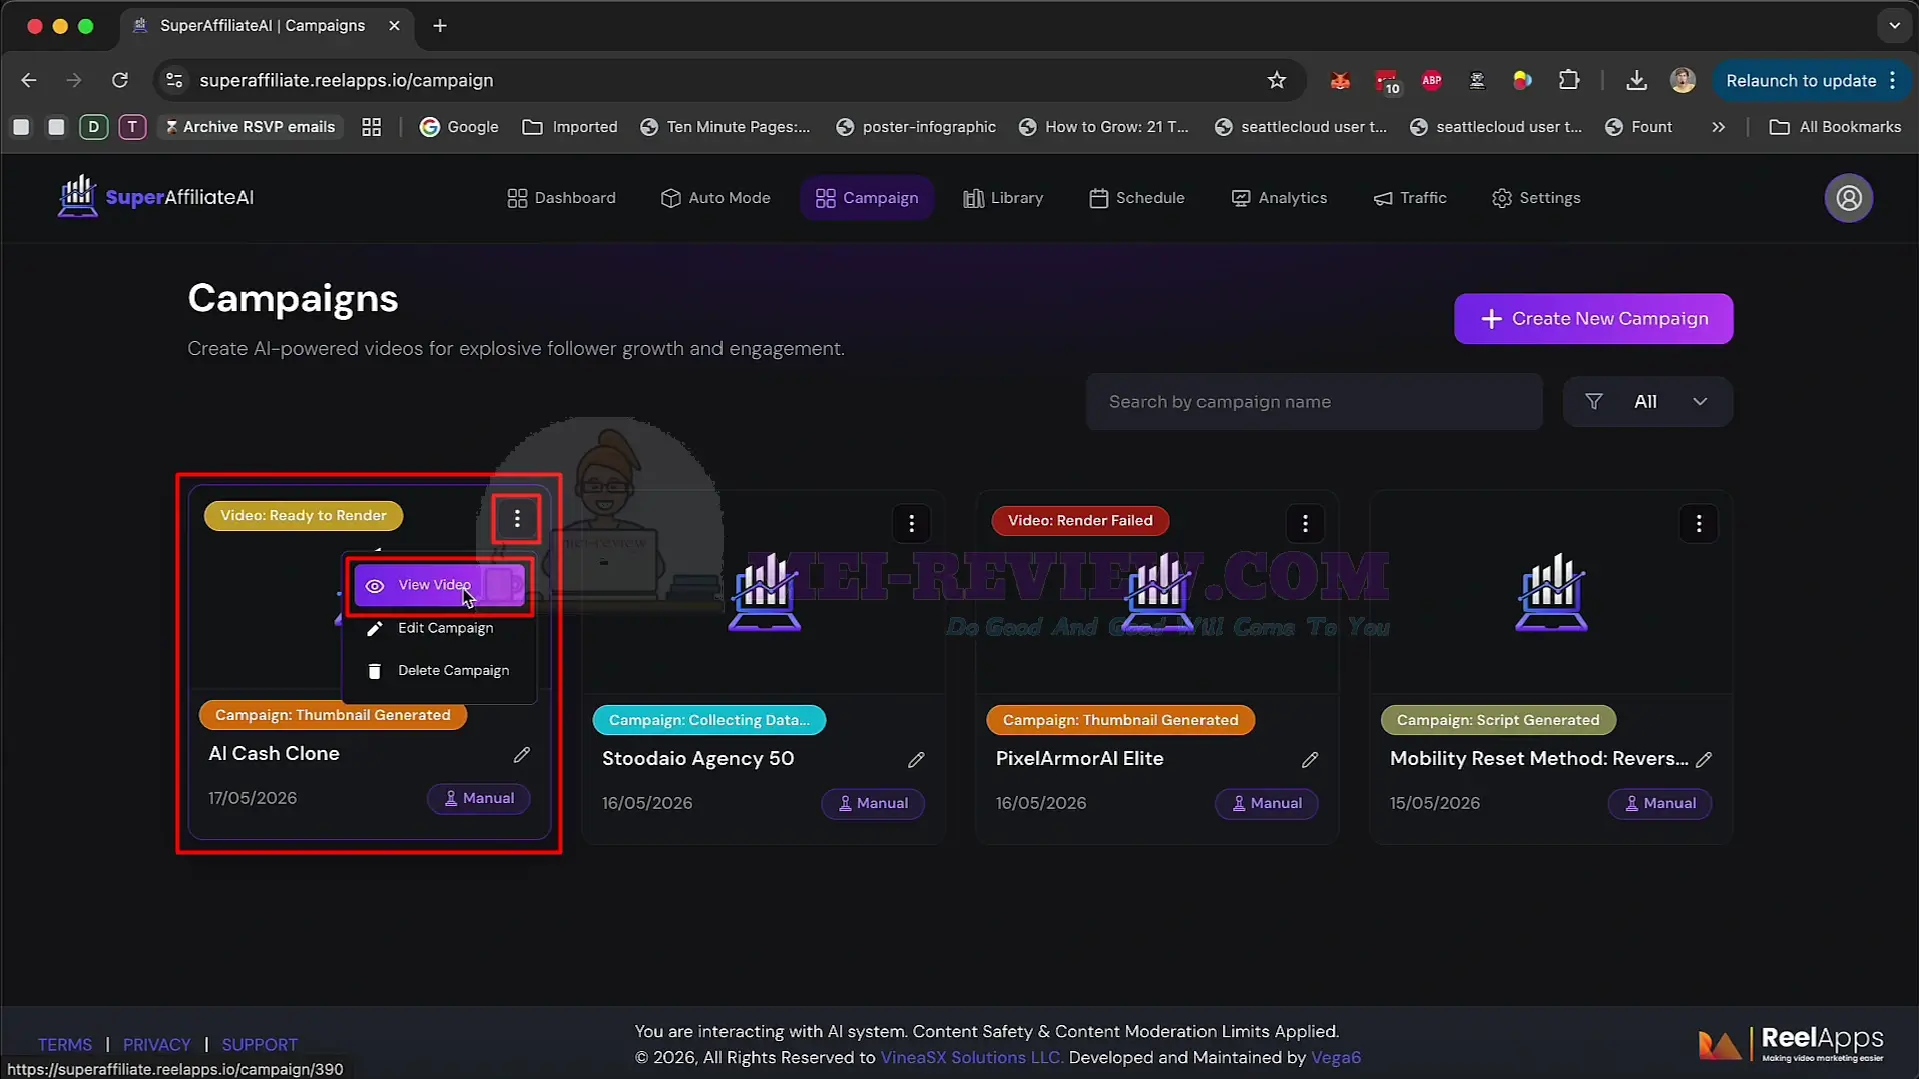Screen dimensions: 1919x1079
Task: Open the browser extensions puzzle icon
Action: [1569, 80]
